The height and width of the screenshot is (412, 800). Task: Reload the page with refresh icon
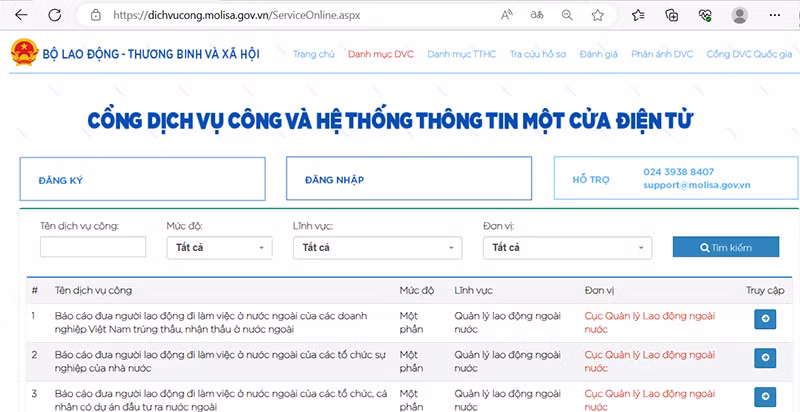tap(55, 15)
